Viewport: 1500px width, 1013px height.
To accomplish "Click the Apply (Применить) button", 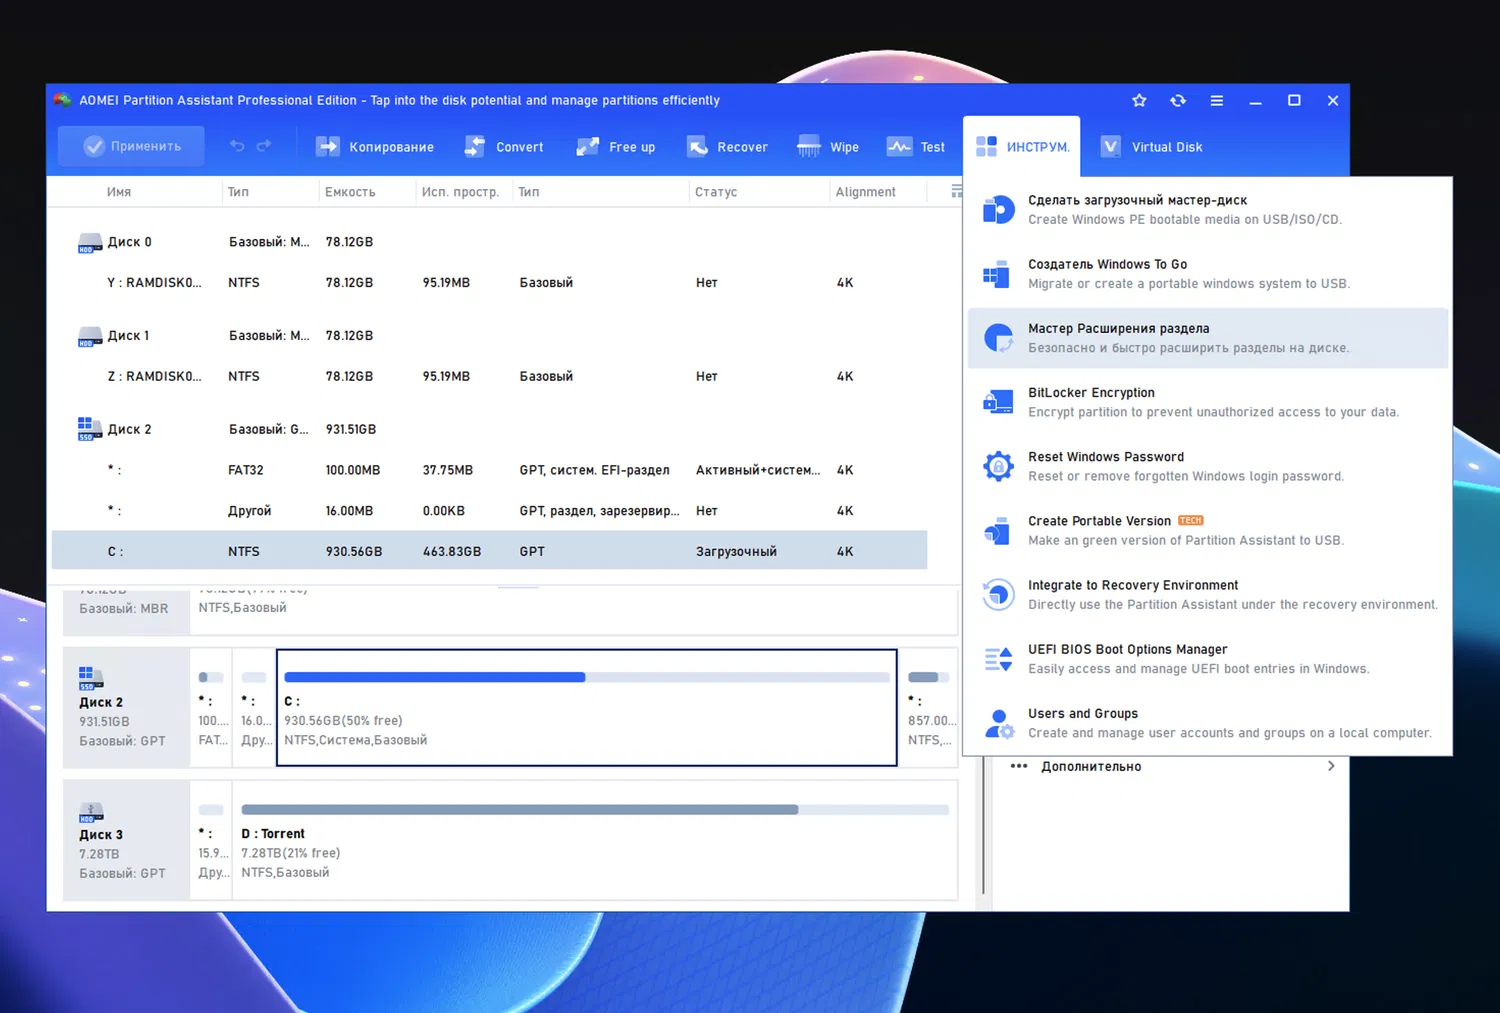I will (x=132, y=146).
